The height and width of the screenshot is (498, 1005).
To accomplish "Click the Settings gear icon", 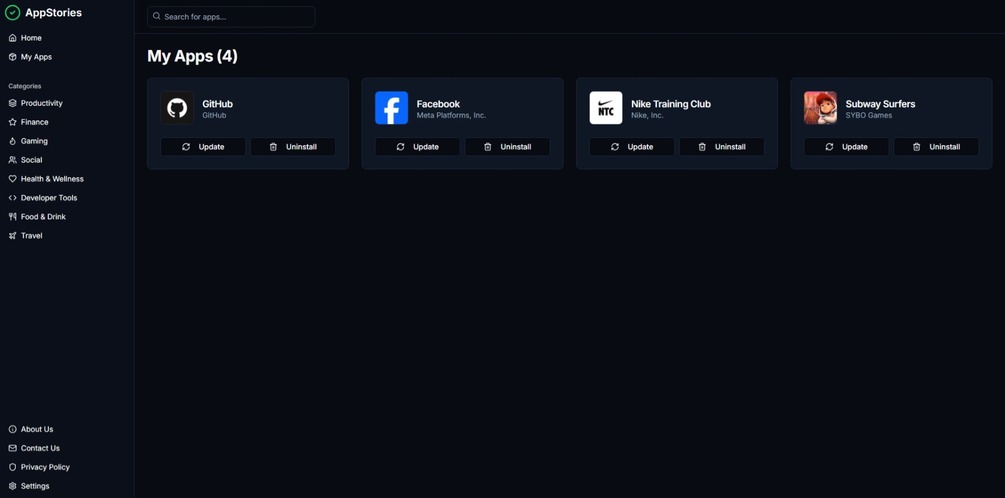I will [12, 486].
